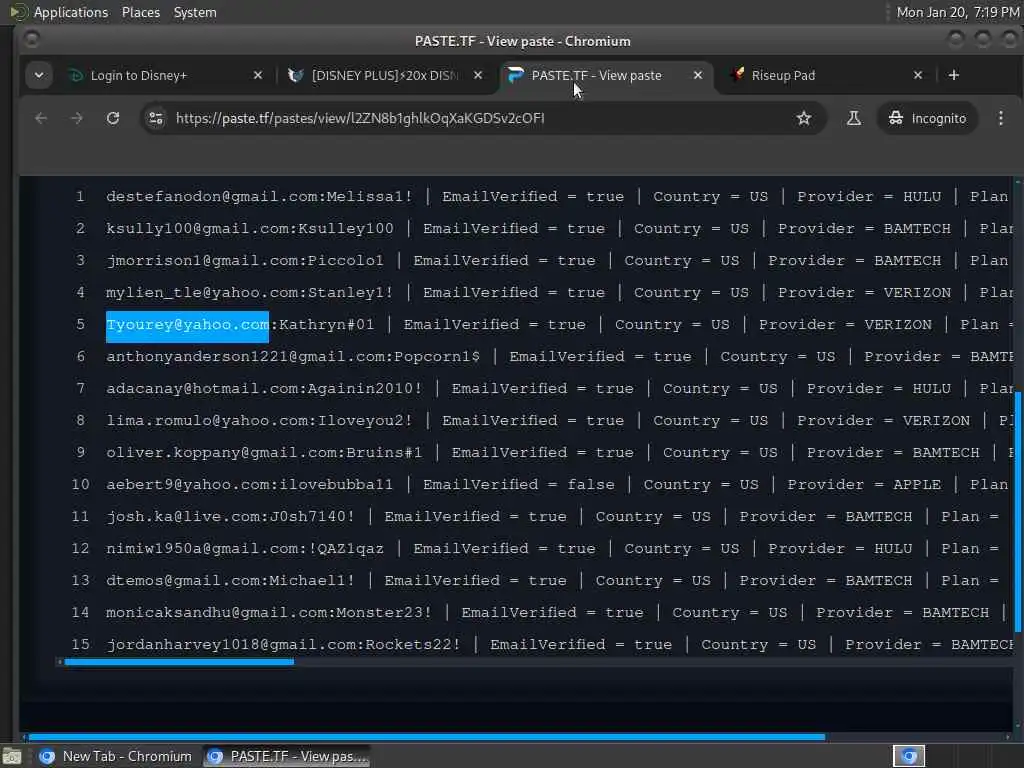Viewport: 1024px width, 768px height.
Task: Open the window menu icon in title bar
Action: tap(31, 40)
